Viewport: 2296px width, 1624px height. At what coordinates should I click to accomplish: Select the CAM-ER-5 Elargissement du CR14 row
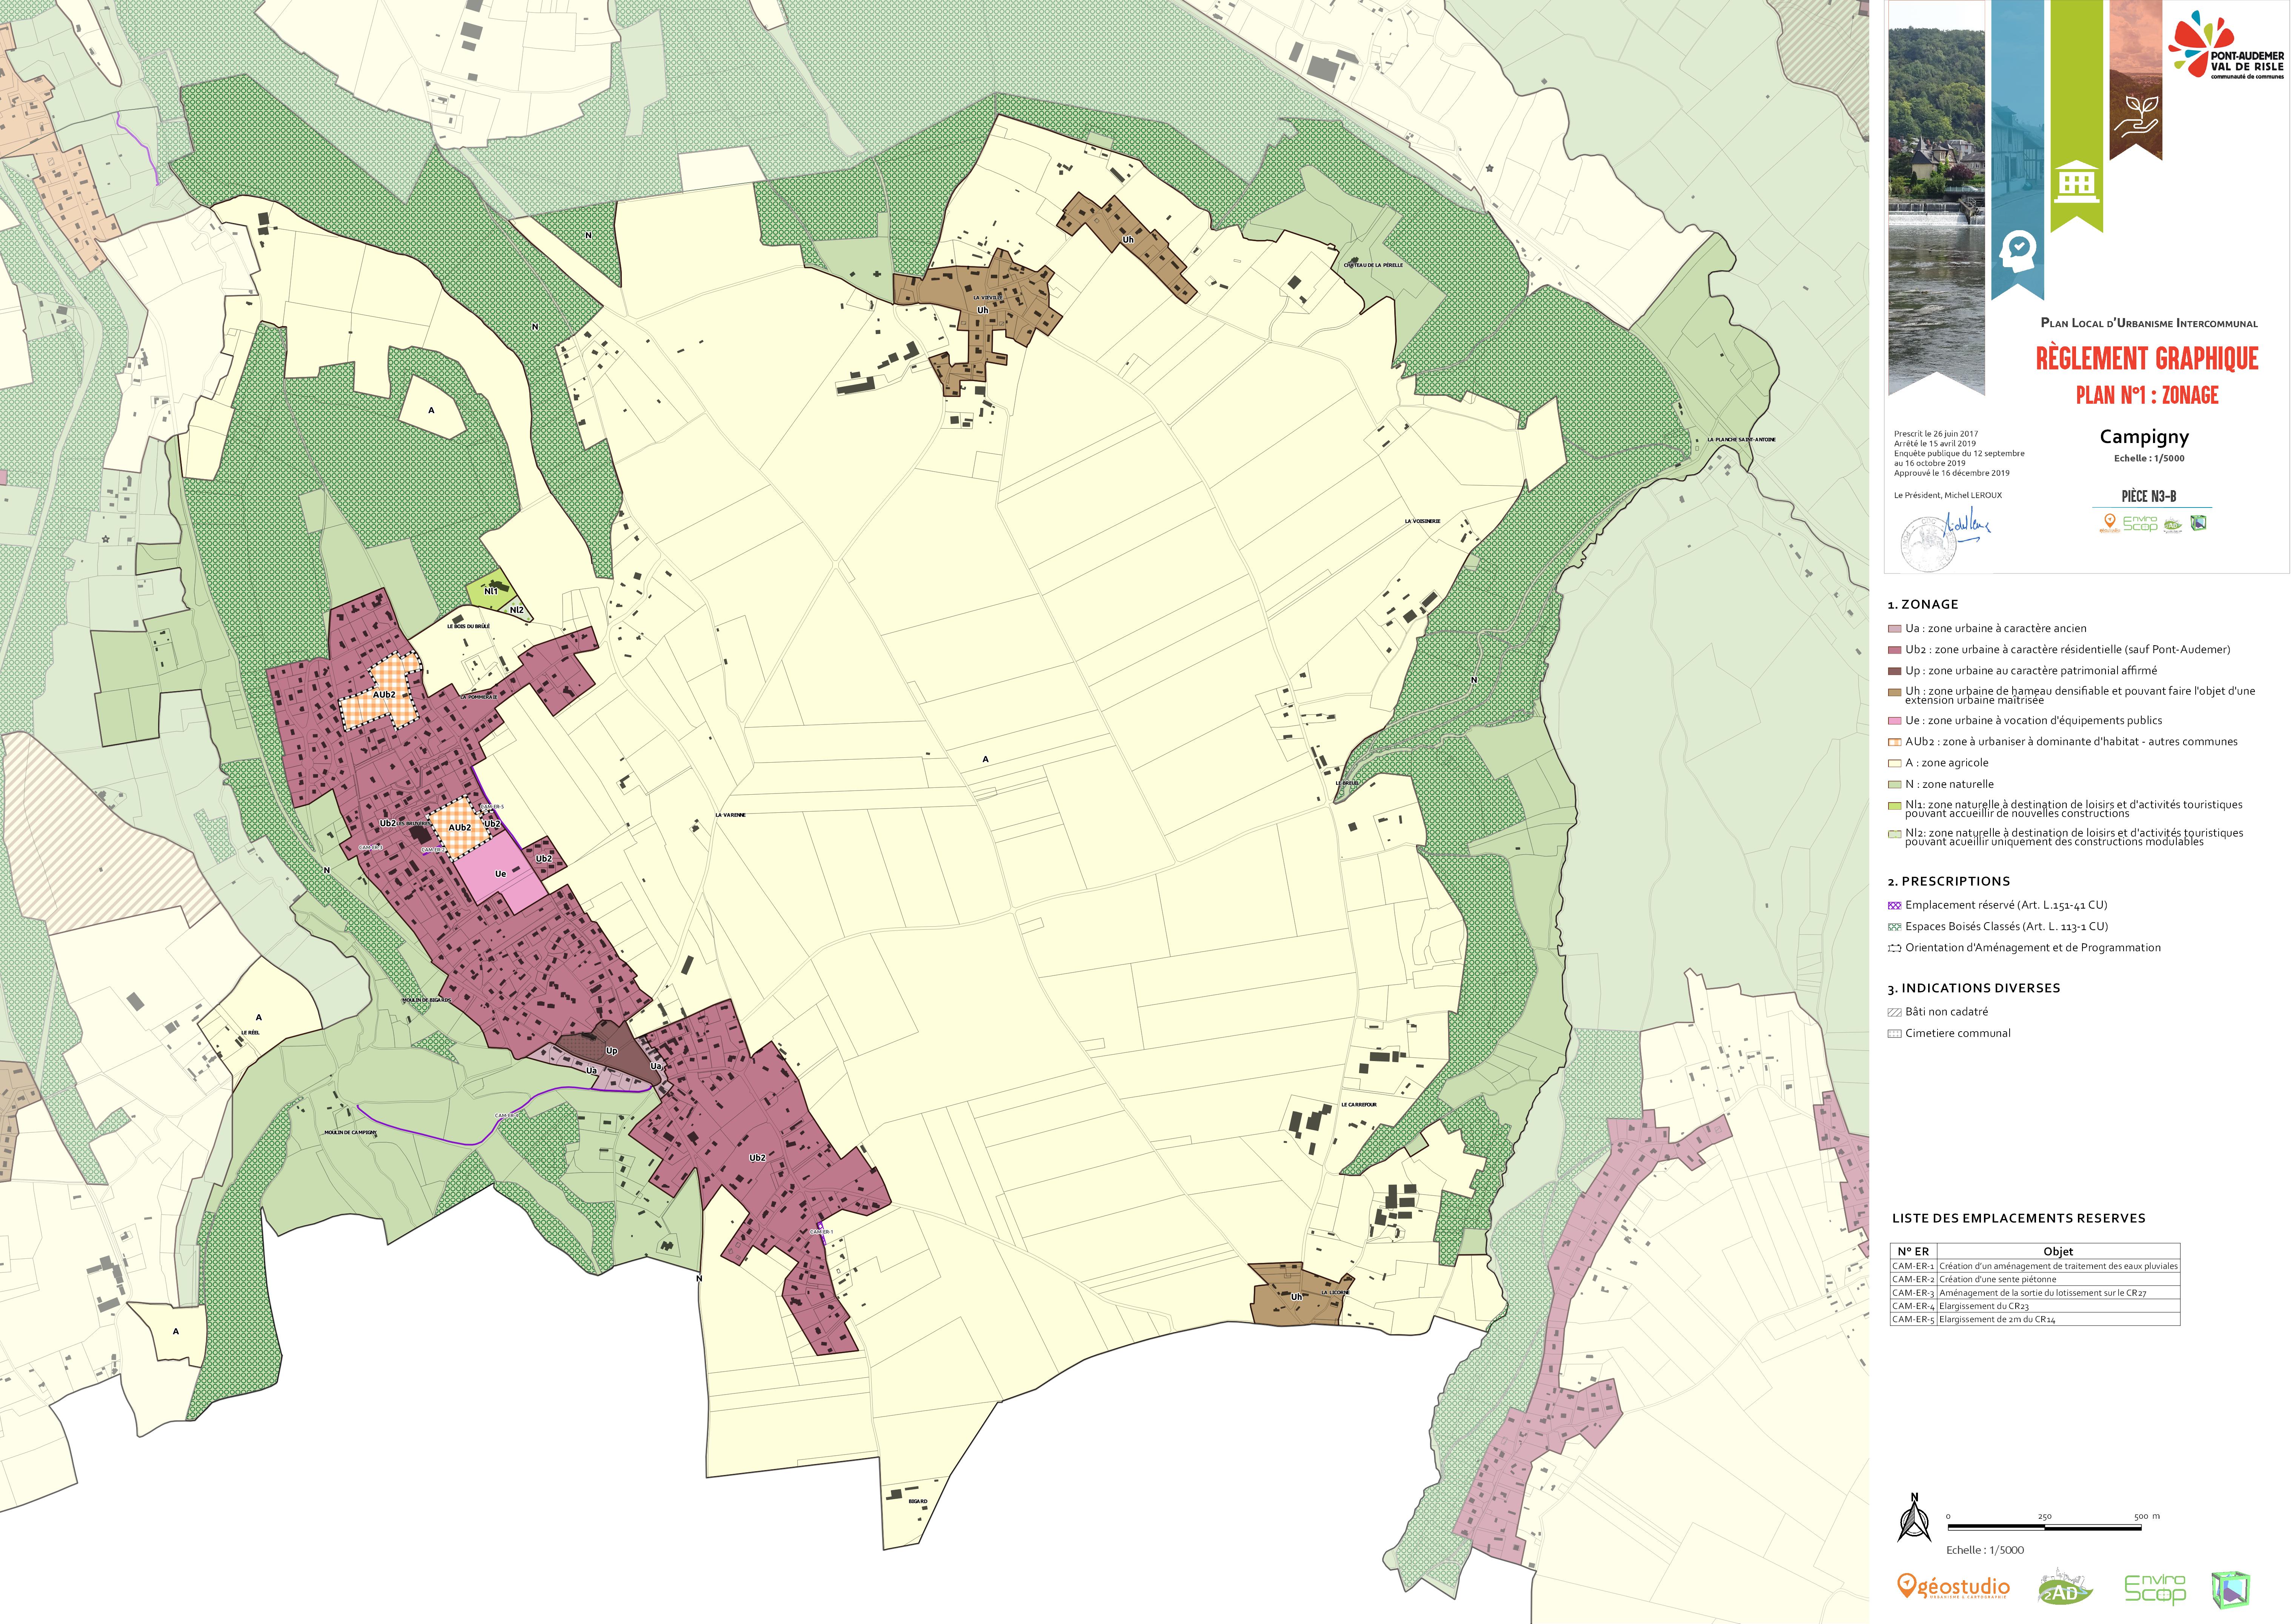coord(2035,1319)
